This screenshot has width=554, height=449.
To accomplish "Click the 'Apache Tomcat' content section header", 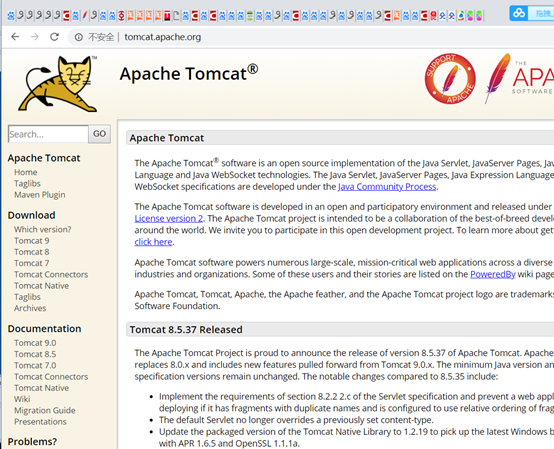I will coord(166,138).
